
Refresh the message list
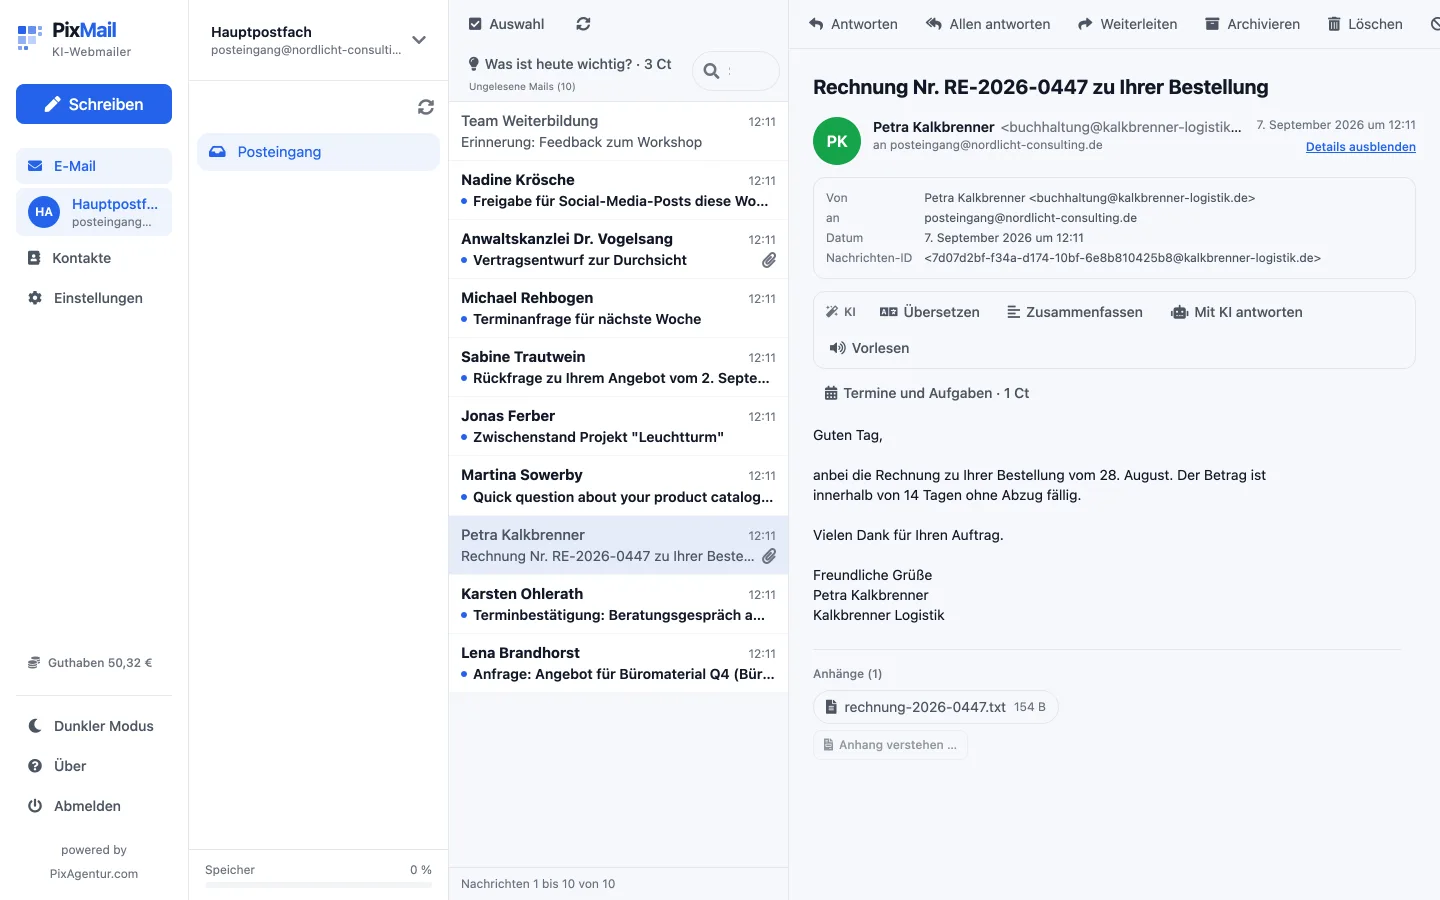point(584,24)
